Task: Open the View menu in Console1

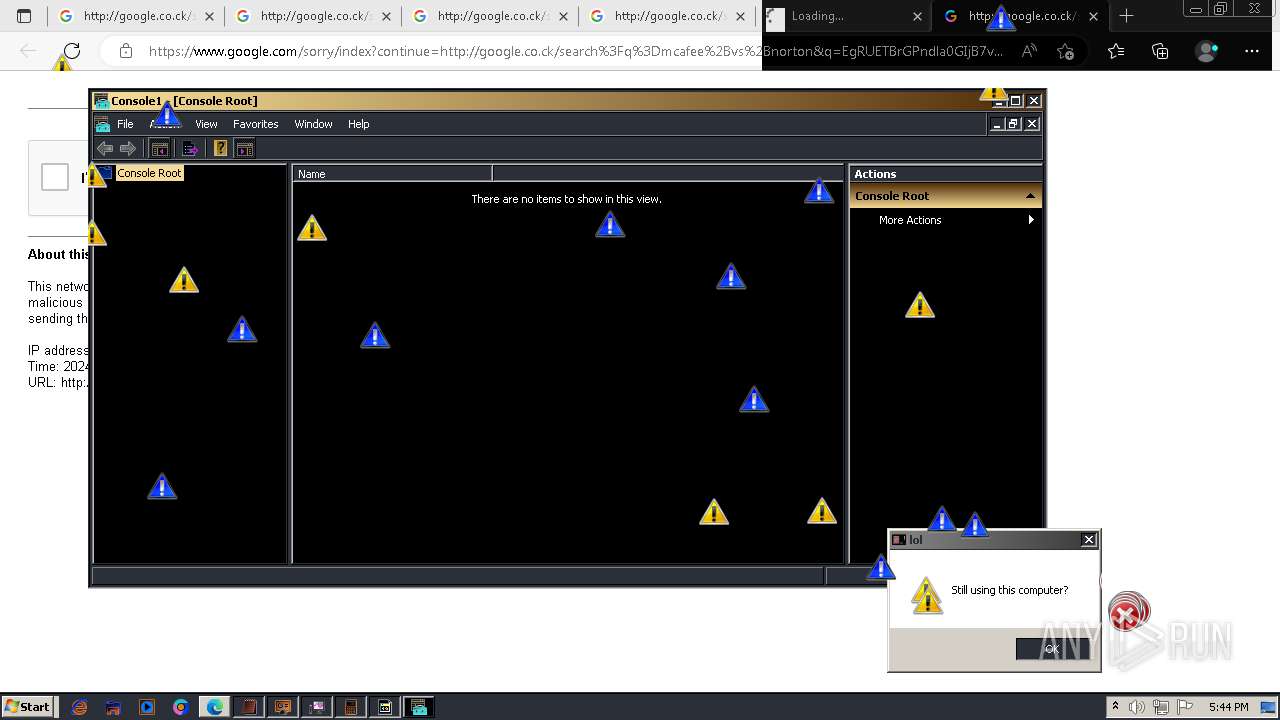Action: pos(206,124)
